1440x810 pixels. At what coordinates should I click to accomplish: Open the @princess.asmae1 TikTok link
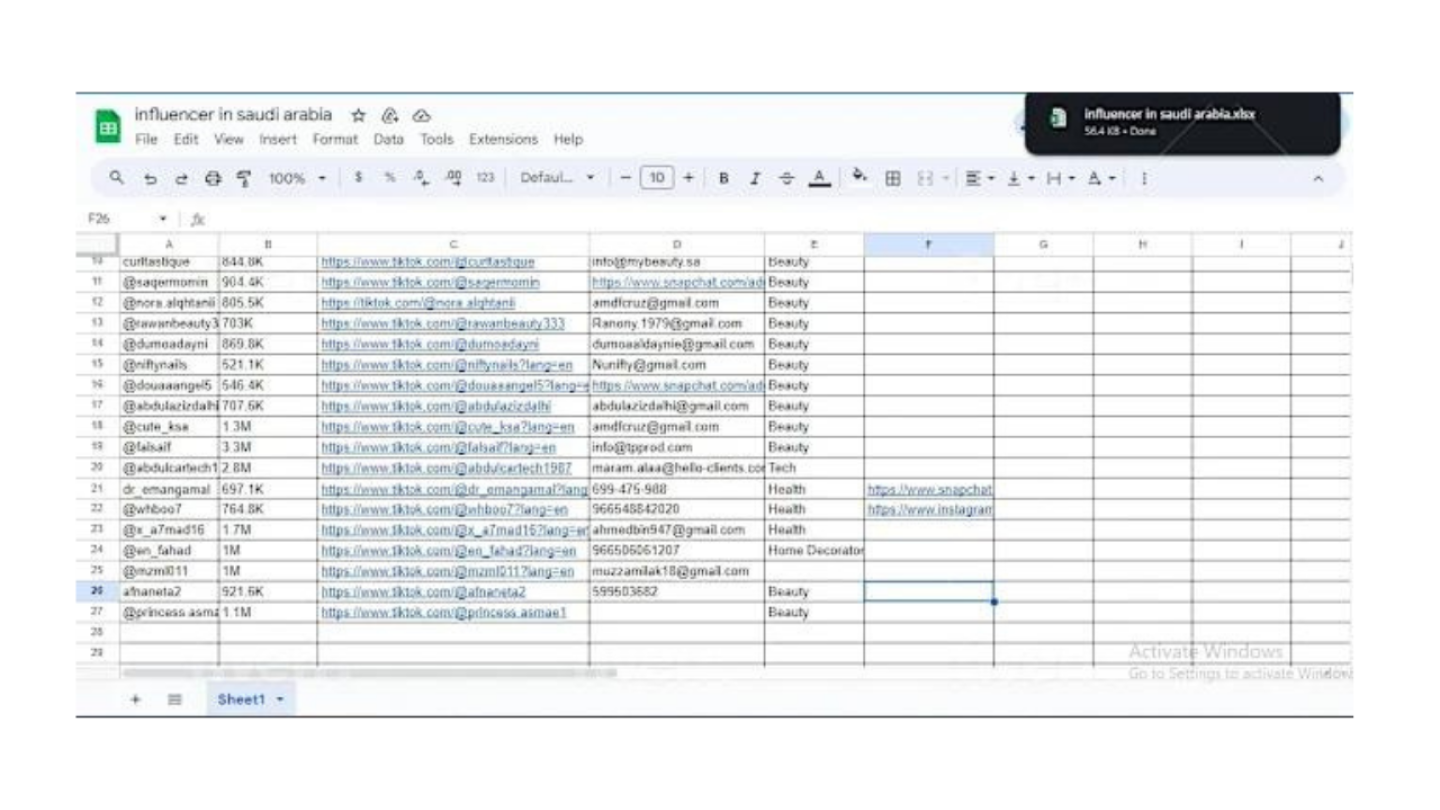coord(444,611)
